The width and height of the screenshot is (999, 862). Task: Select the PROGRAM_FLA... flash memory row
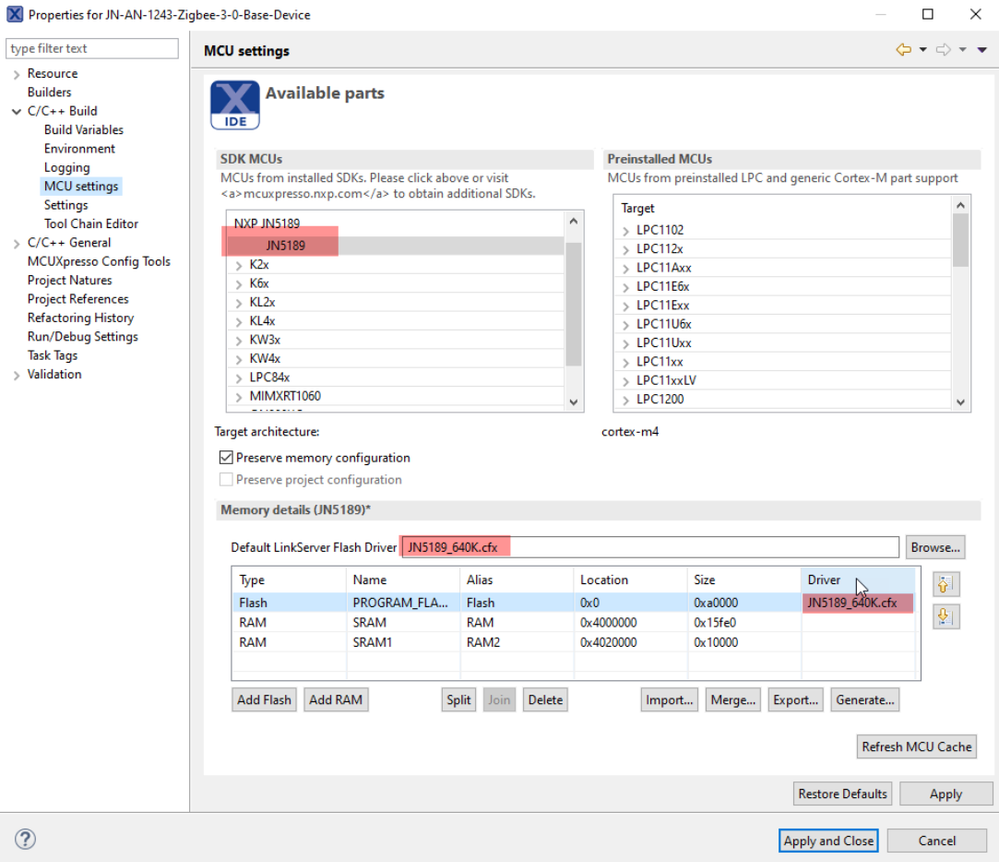(573, 602)
